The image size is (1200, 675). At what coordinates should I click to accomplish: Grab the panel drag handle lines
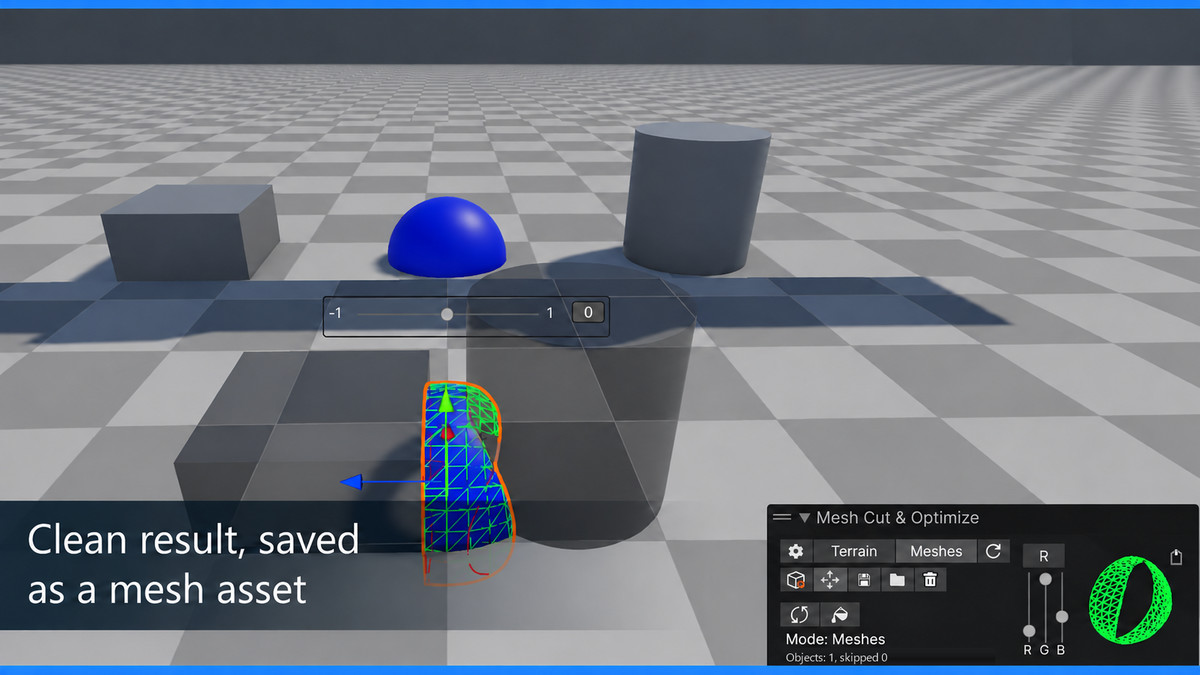[782, 517]
